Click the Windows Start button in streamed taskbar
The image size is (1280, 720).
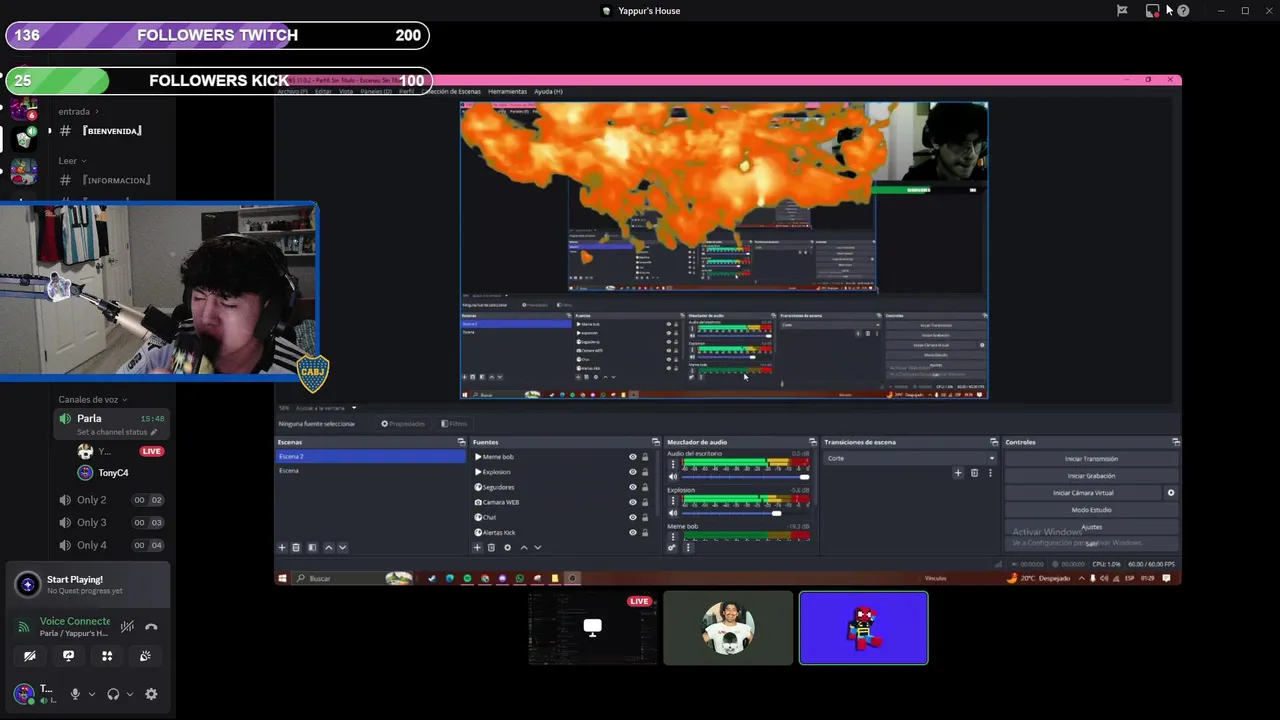click(x=283, y=578)
